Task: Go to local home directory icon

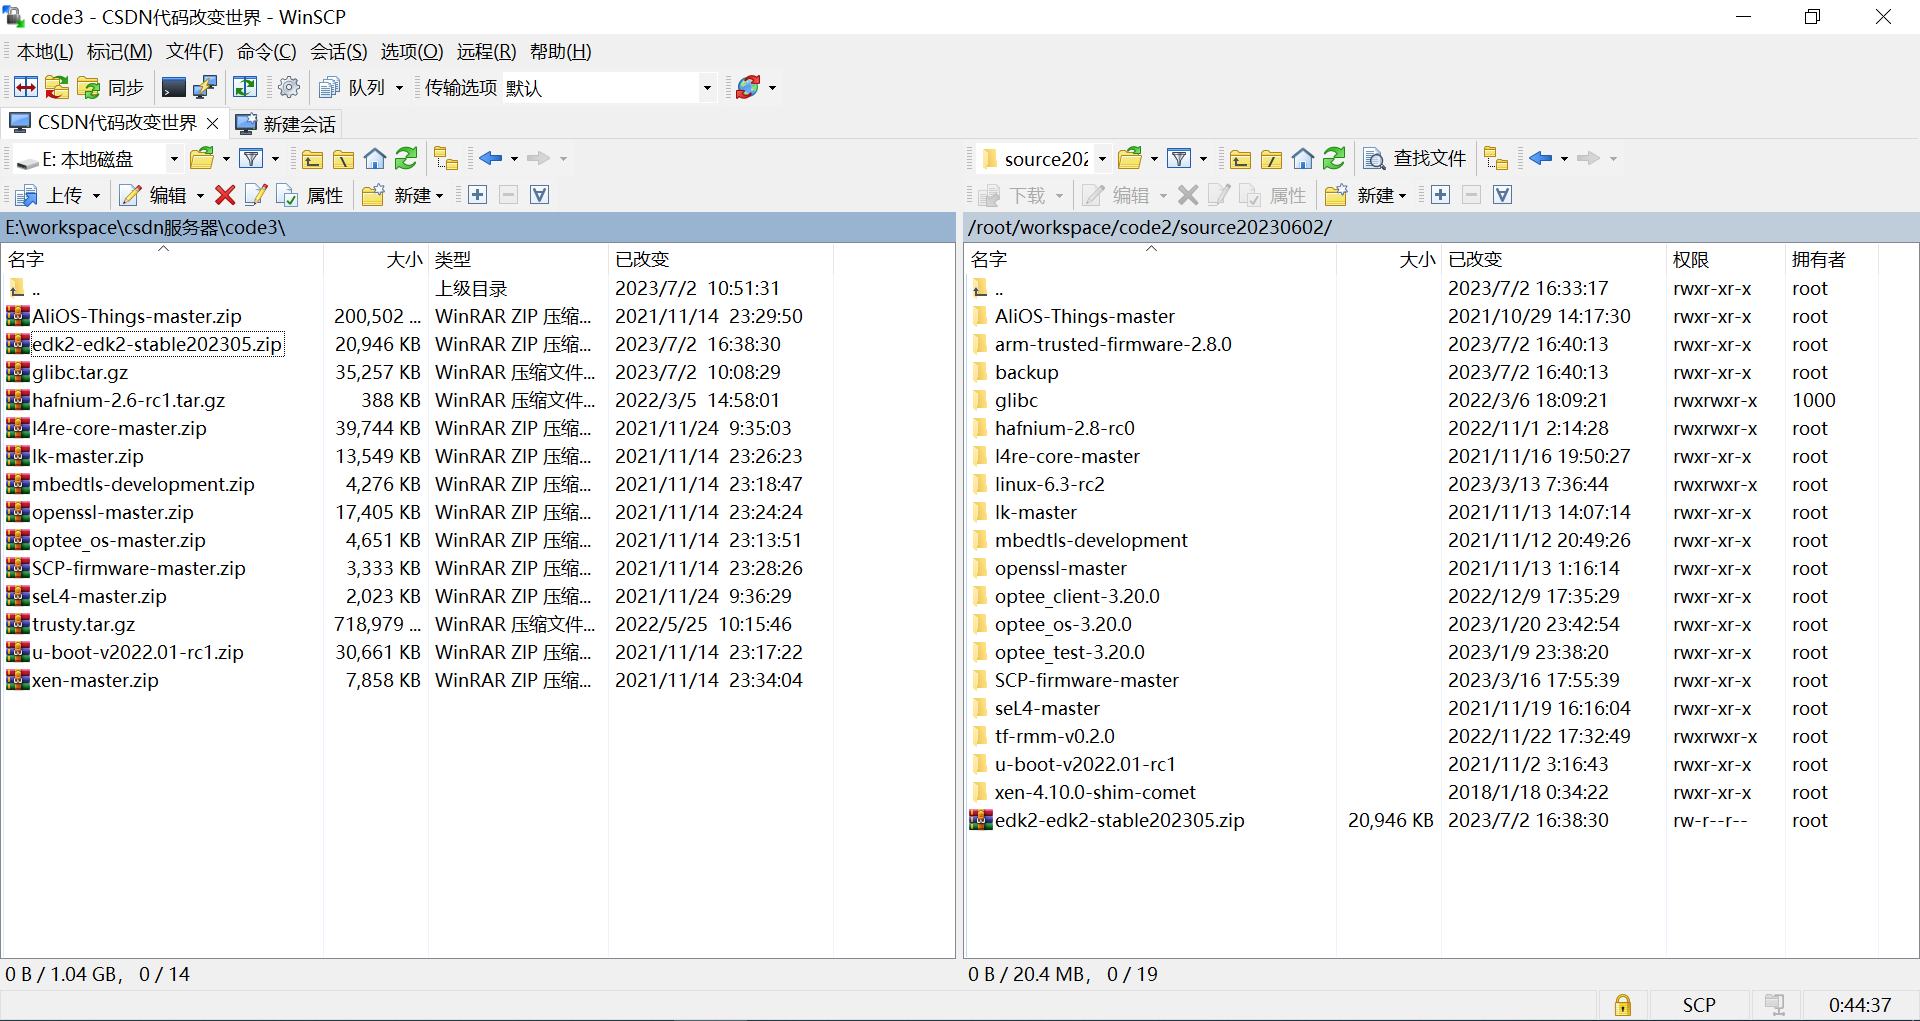Action: (x=375, y=159)
